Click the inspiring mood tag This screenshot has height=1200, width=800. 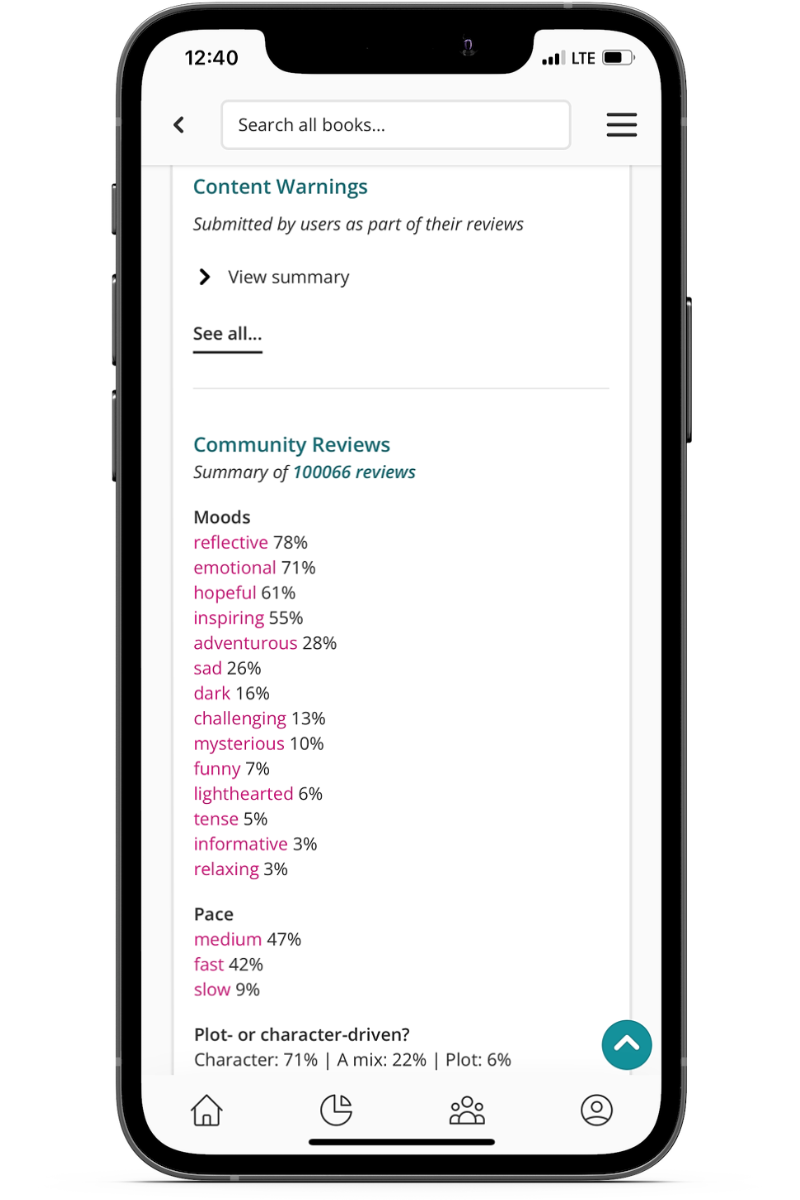click(229, 618)
